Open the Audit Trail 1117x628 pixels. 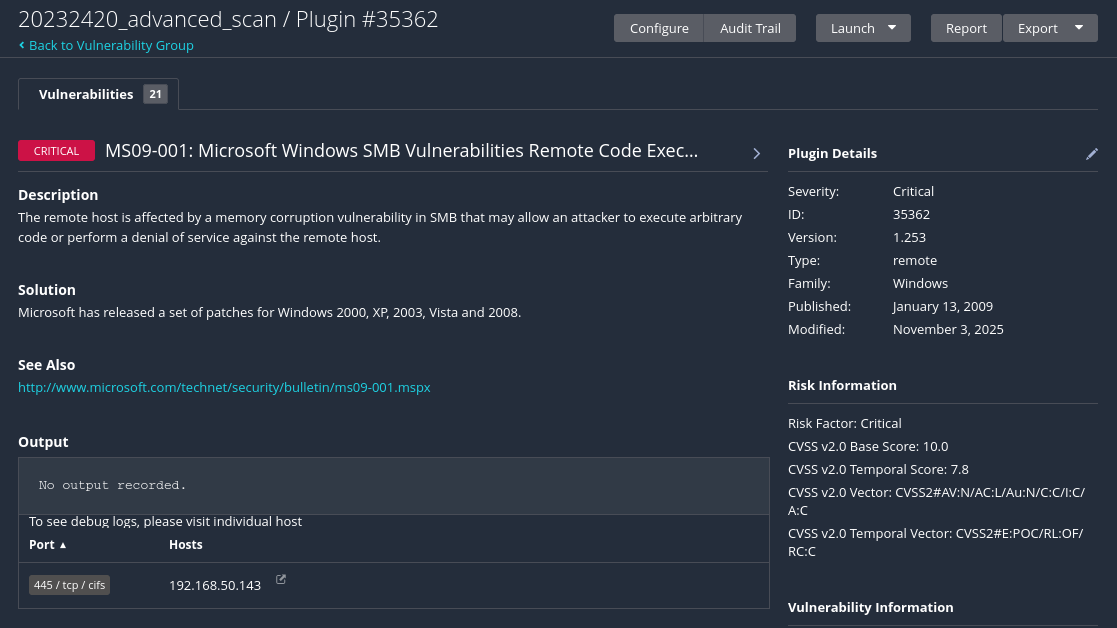pyautogui.click(x=750, y=28)
